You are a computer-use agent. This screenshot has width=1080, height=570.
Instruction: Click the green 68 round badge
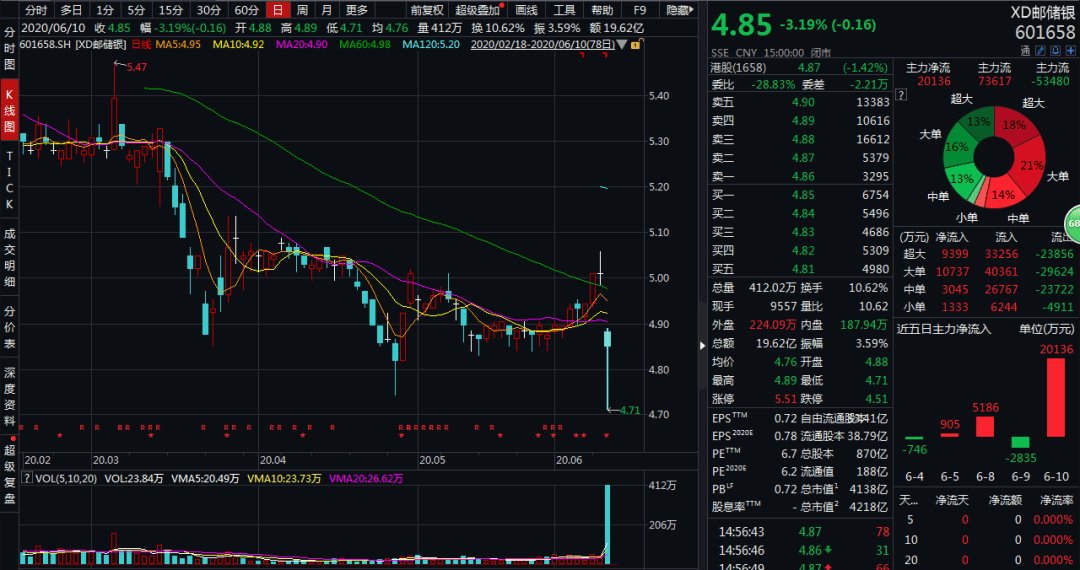pyautogui.click(x=1072, y=223)
